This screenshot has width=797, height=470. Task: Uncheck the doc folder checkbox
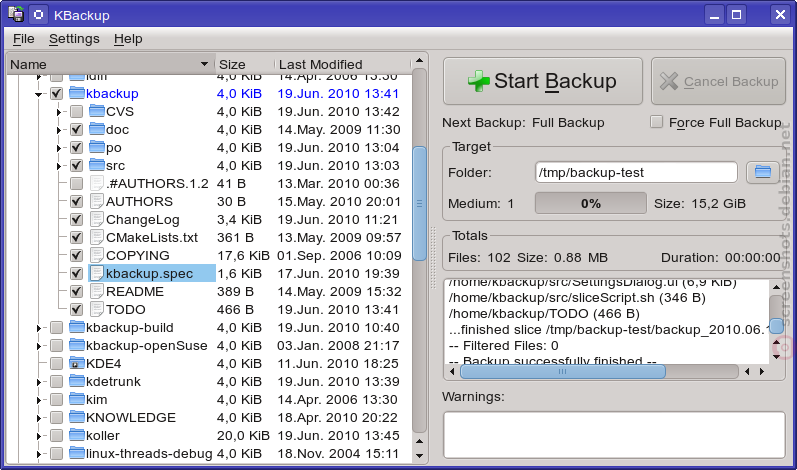pyautogui.click(x=76, y=130)
